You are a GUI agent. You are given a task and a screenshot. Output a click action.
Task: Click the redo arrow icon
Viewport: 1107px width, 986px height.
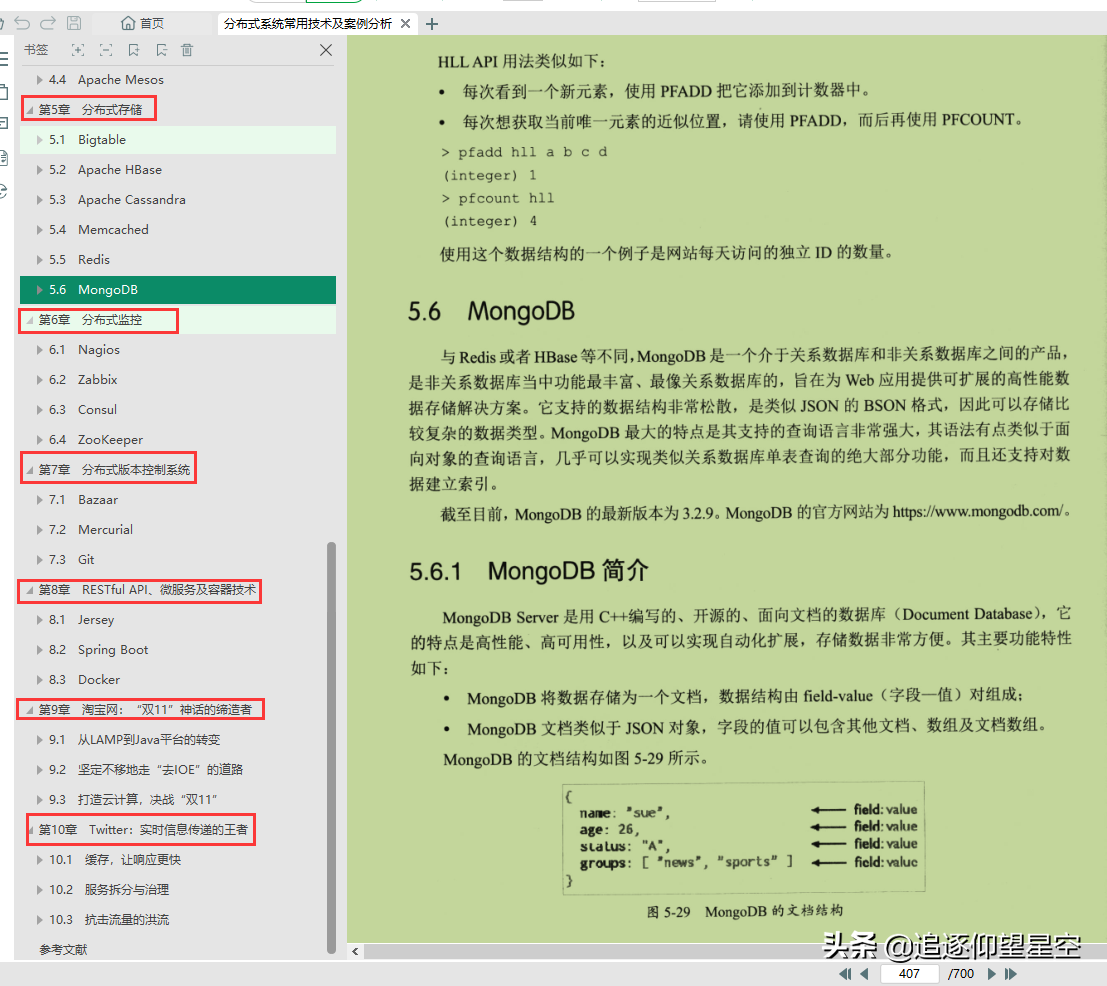(x=48, y=23)
